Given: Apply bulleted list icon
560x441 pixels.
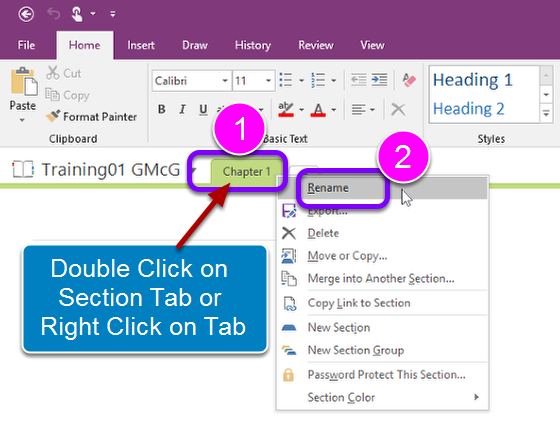Looking at the screenshot, I should [286, 80].
